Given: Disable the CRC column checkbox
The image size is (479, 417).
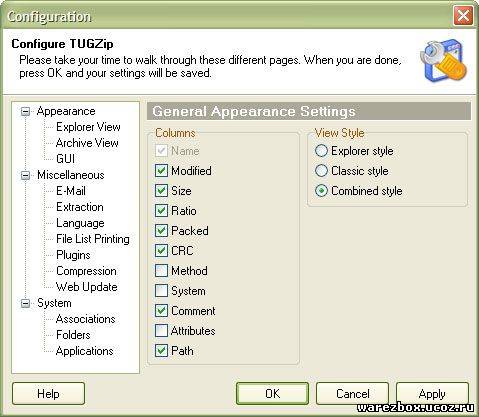Looking at the screenshot, I should click(x=161, y=251).
